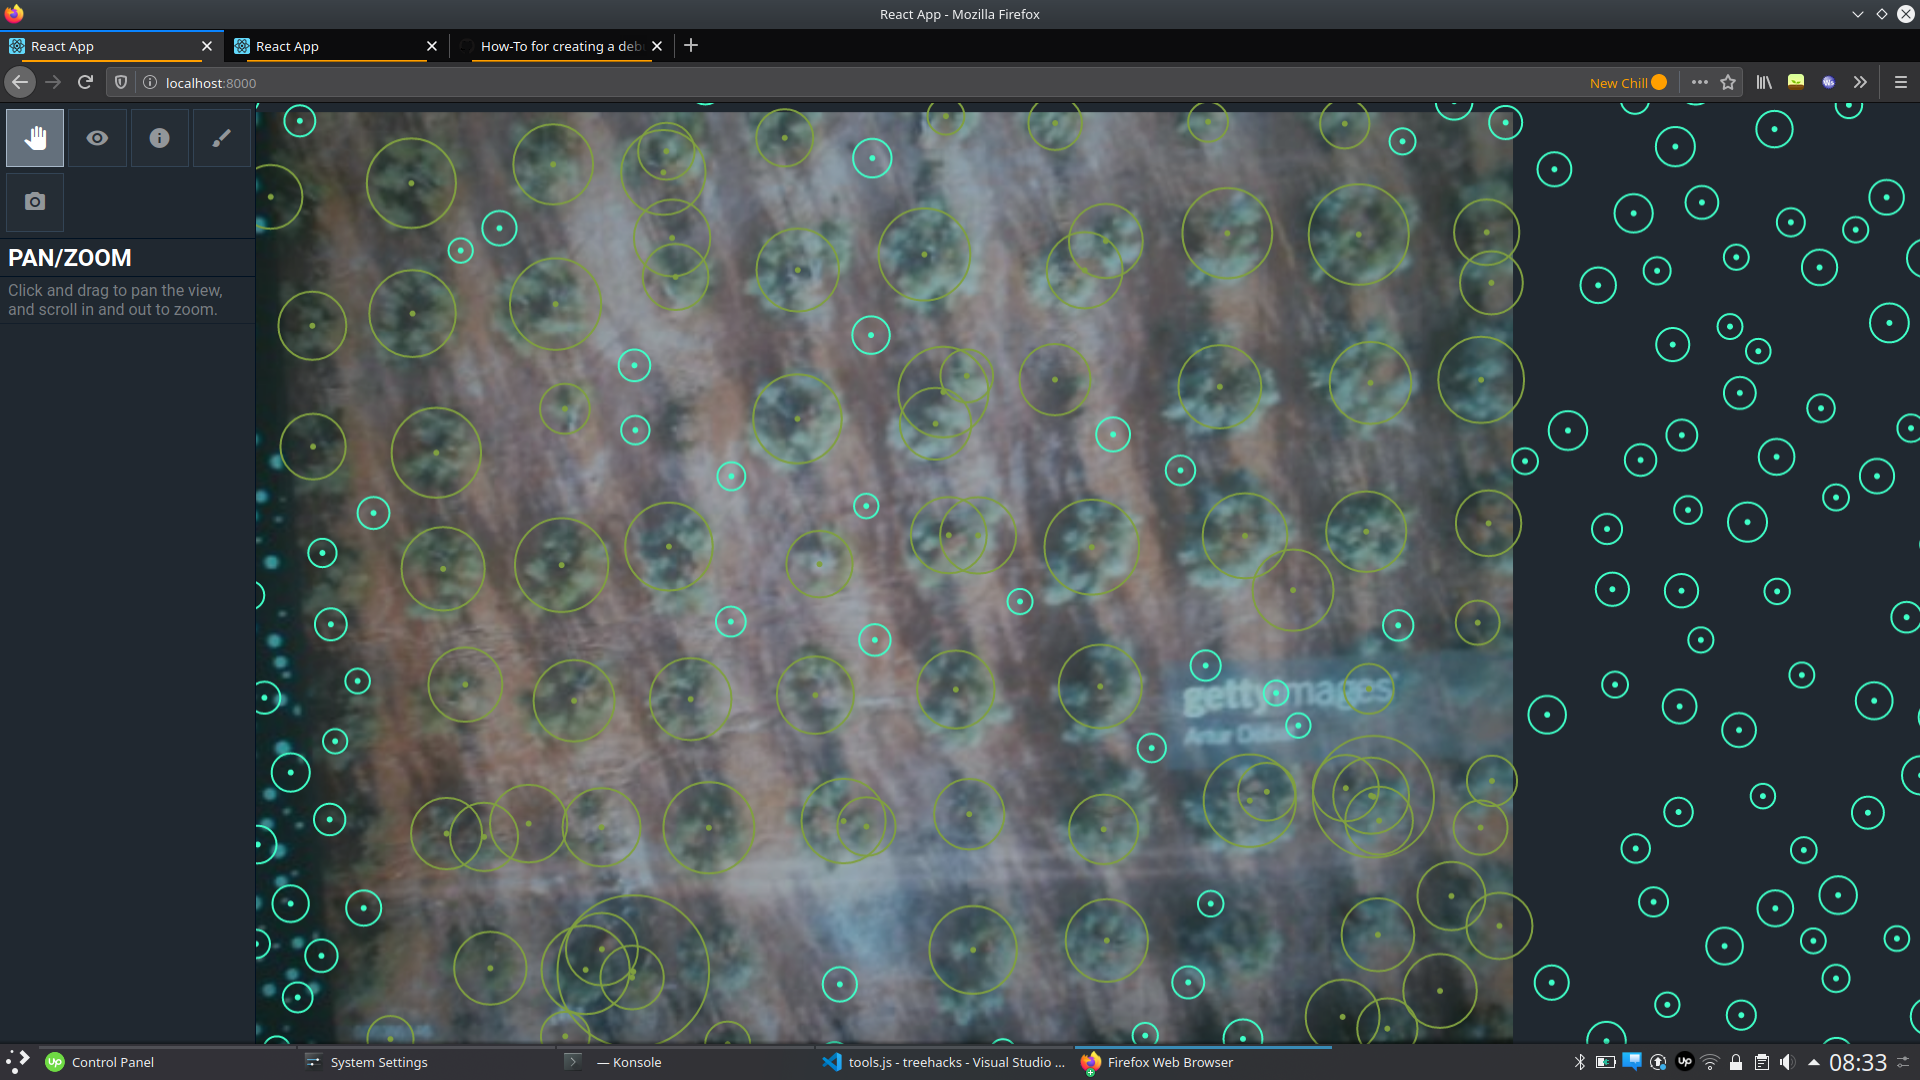Viewport: 1920px width, 1080px height.
Task: Toggle the system volume tray icon
Action: click(1787, 1062)
